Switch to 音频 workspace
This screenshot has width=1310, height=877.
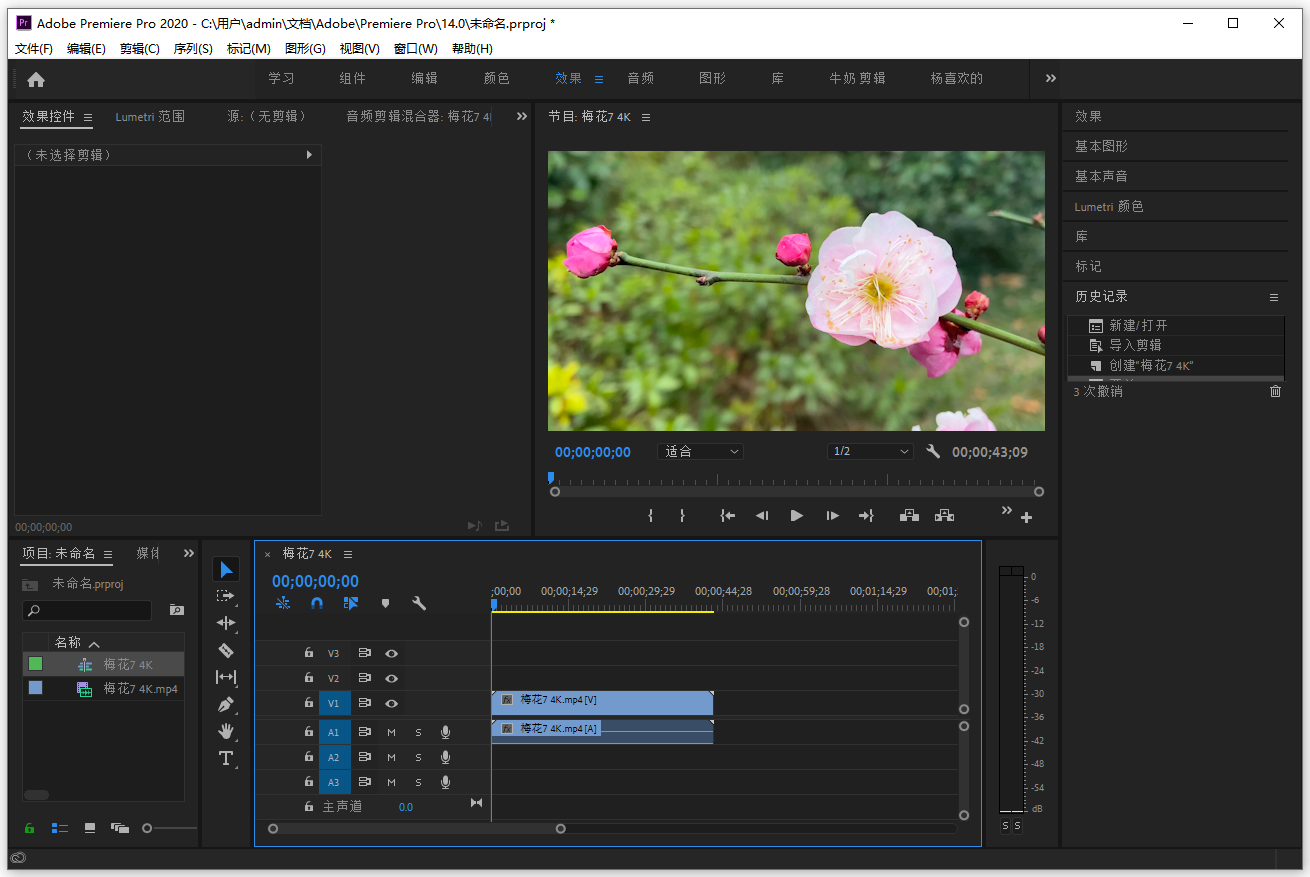click(641, 78)
